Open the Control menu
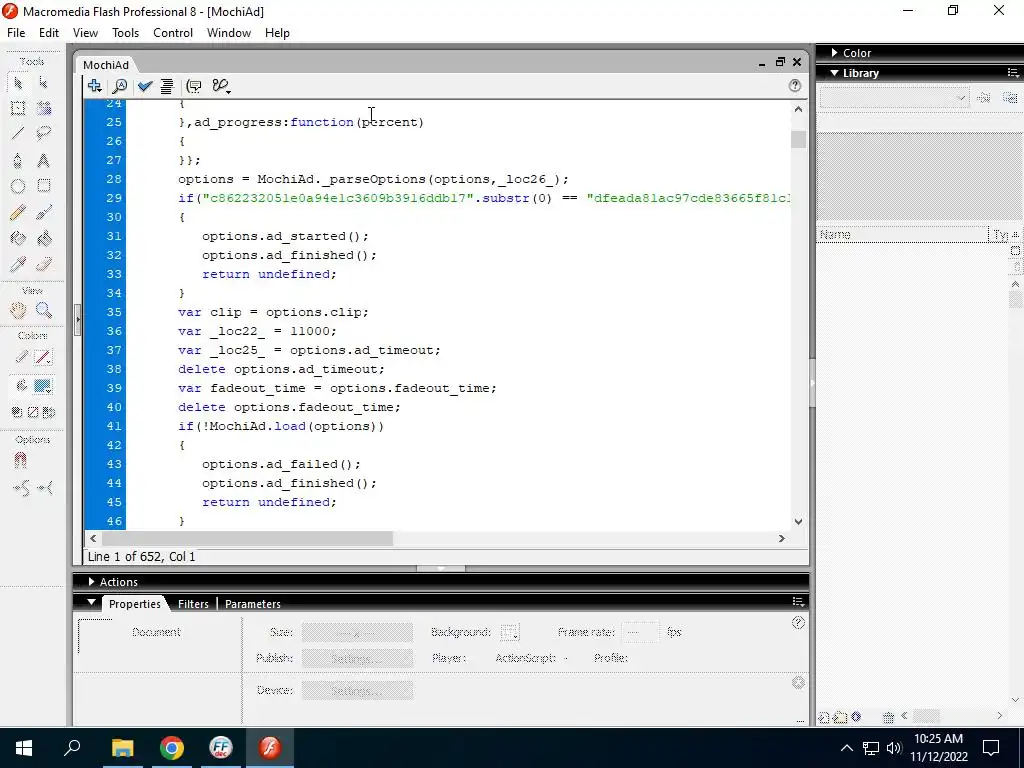The image size is (1024, 768). click(173, 33)
